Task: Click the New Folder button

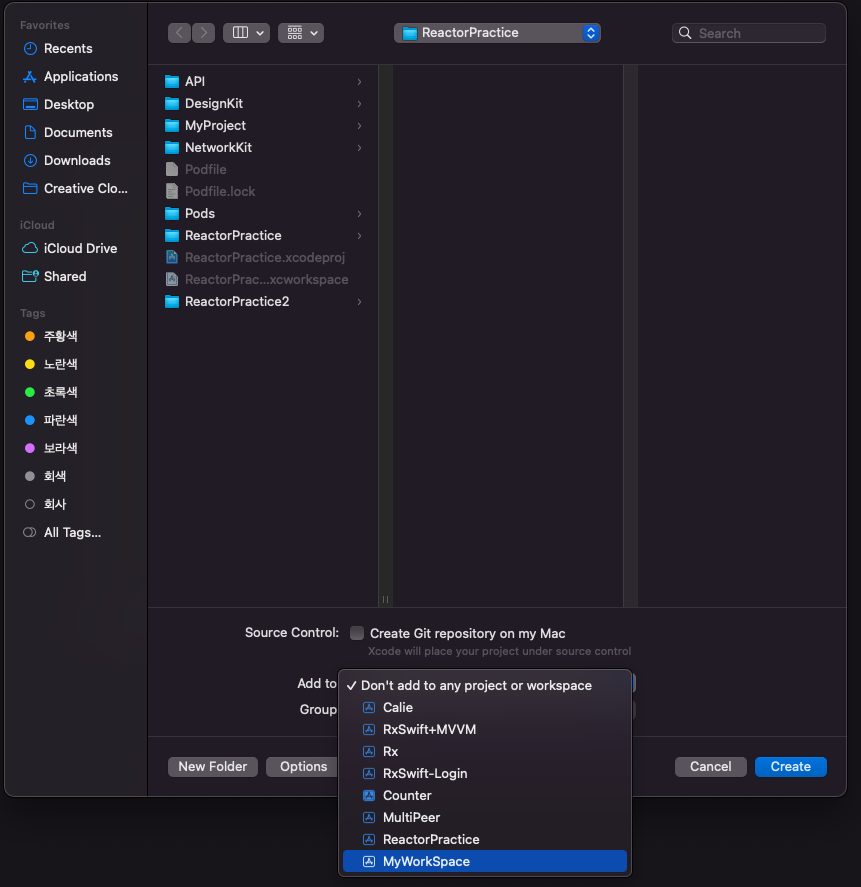Action: pyautogui.click(x=213, y=767)
